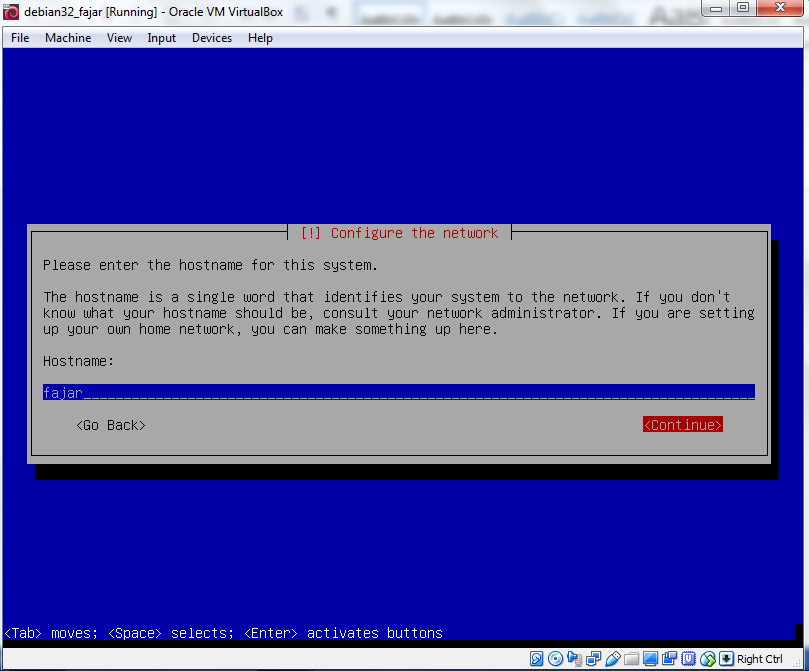Click the 'Please enter the hostname' text
Image resolution: width=809 pixels, height=671 pixels.
211,265
